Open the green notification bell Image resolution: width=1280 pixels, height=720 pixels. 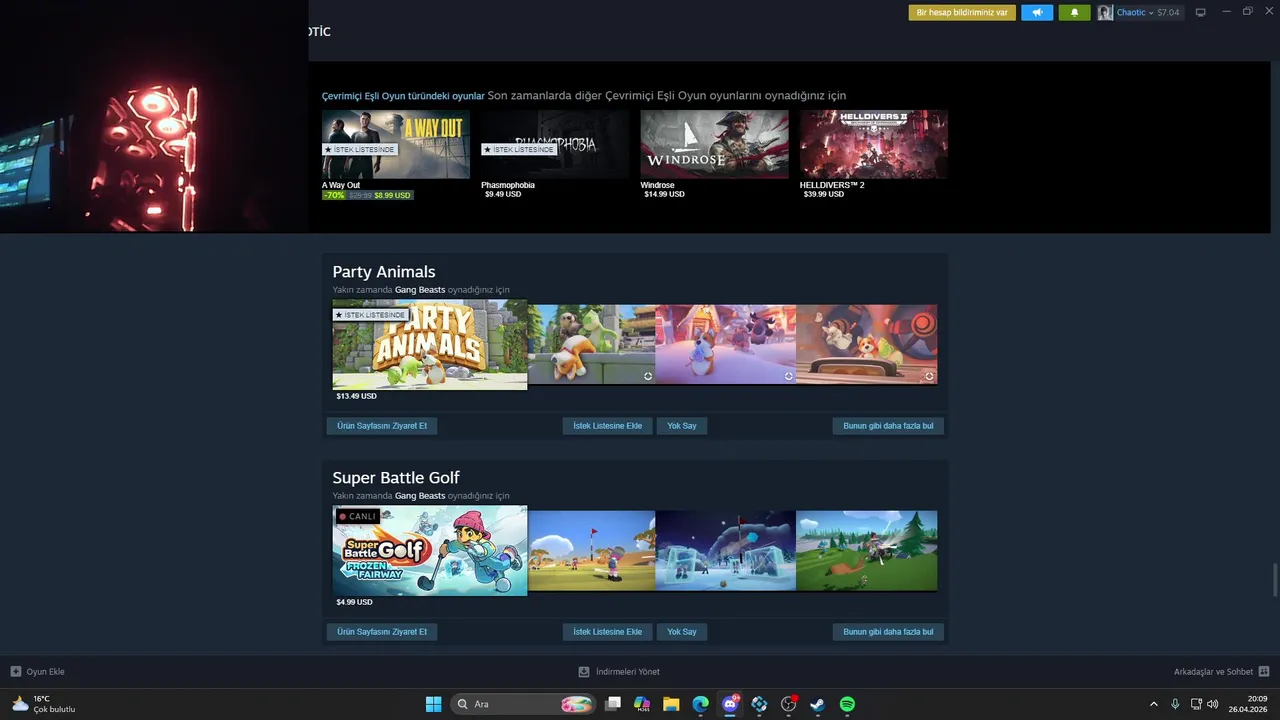click(x=1075, y=13)
